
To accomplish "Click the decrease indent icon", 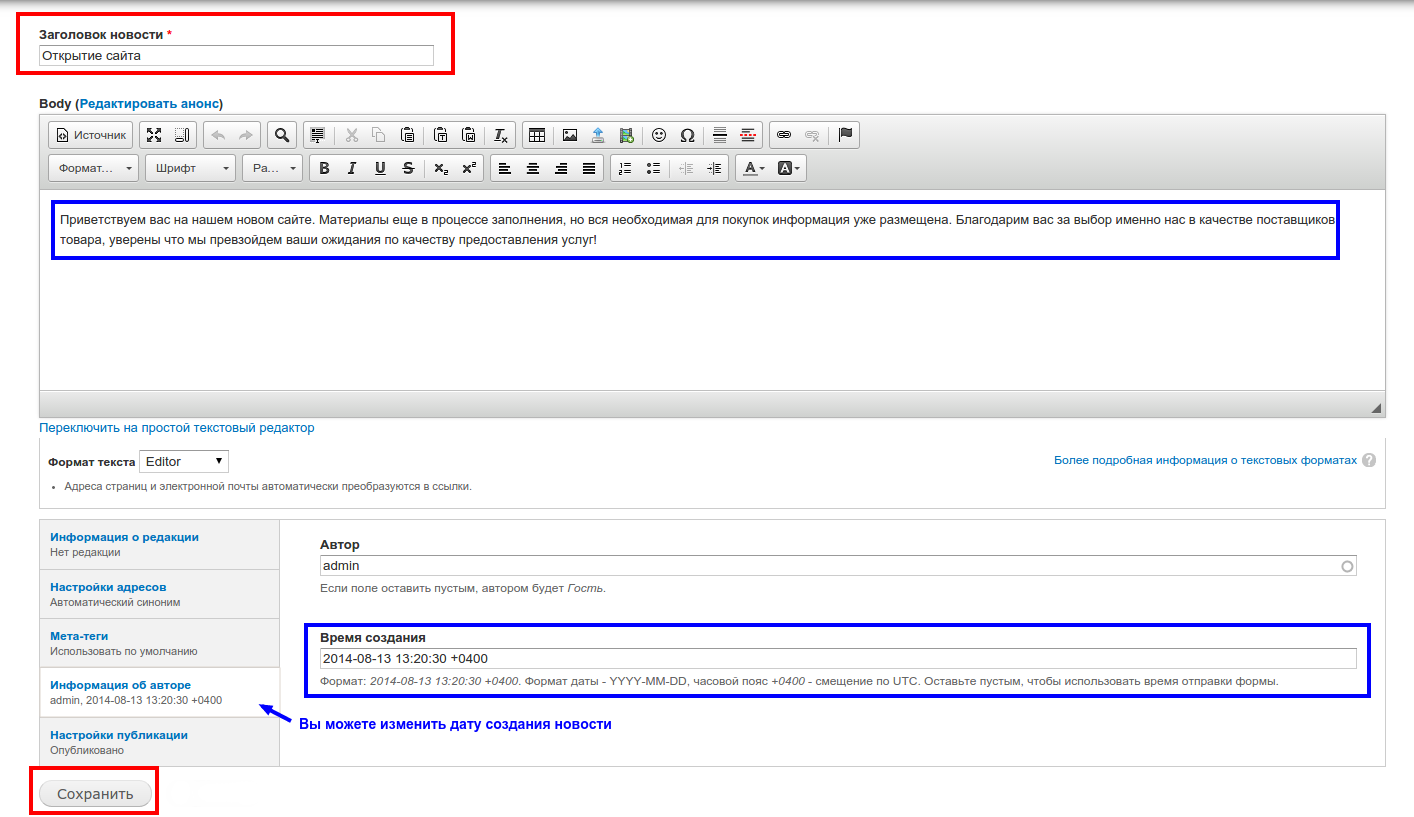I will click(686, 169).
